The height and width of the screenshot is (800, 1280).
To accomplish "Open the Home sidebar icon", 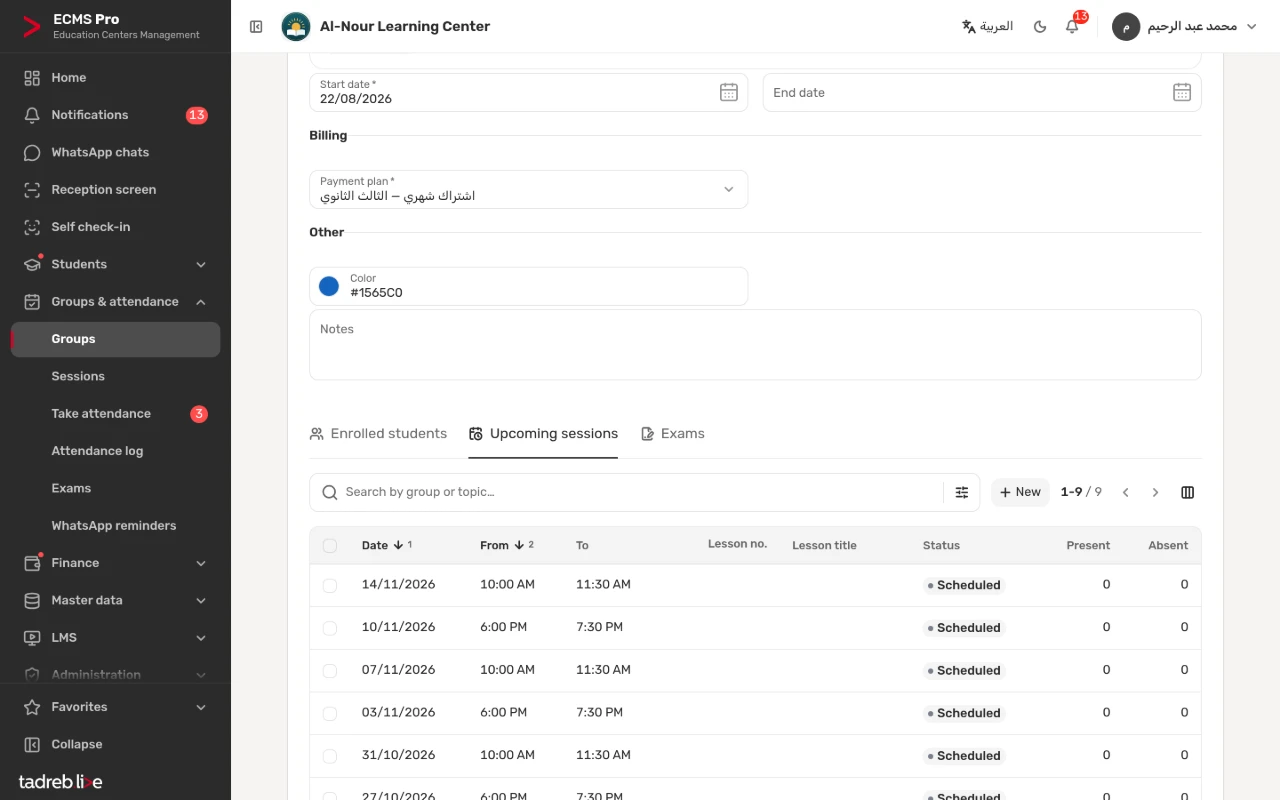I will click(x=32, y=78).
